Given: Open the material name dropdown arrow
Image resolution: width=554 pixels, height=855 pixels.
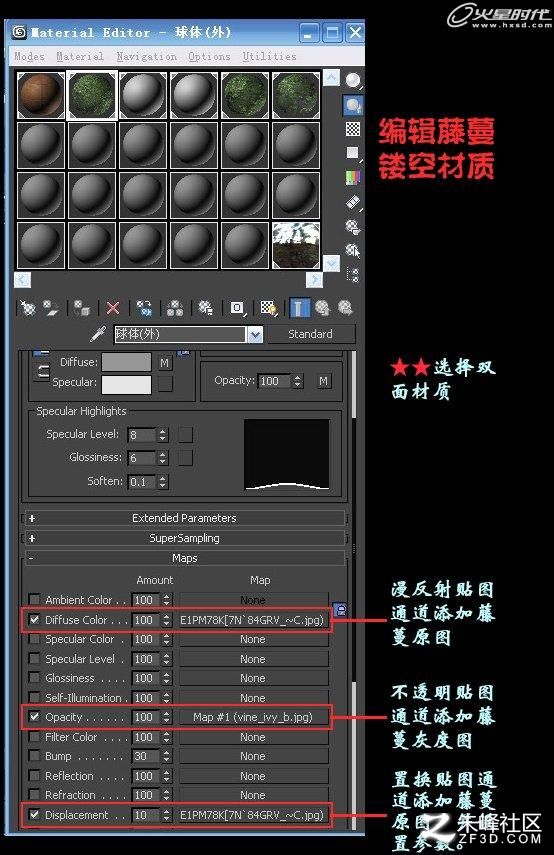Looking at the screenshot, I should tap(255, 334).
